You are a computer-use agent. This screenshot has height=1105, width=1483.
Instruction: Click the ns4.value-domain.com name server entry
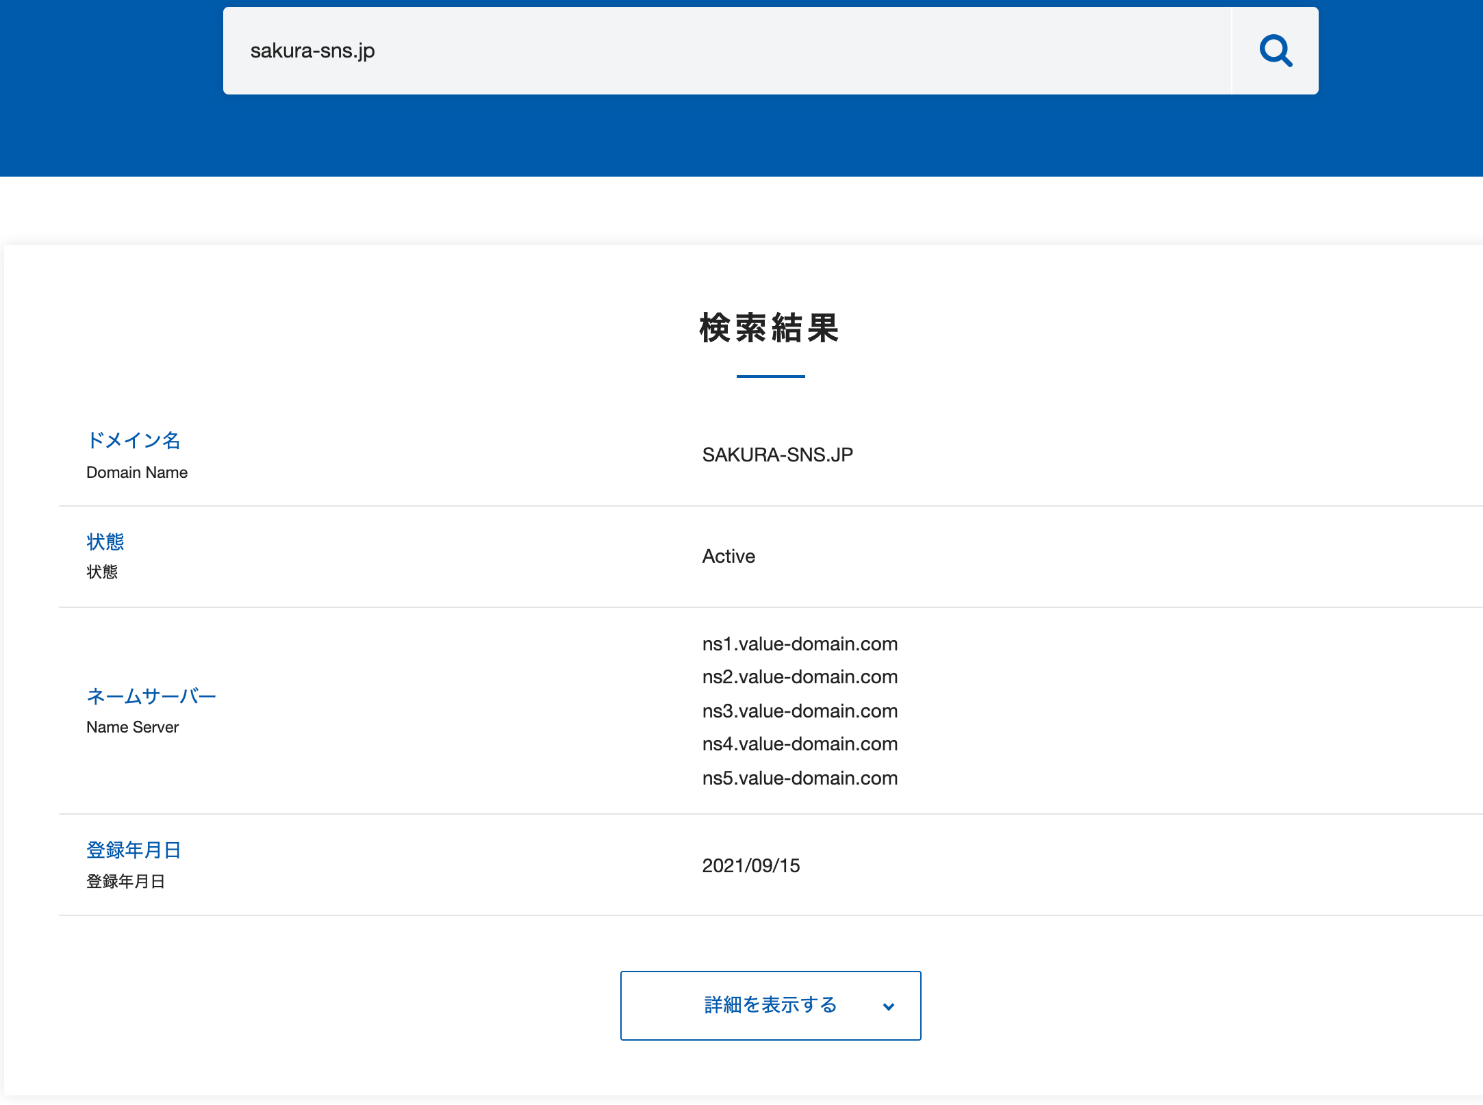799,744
